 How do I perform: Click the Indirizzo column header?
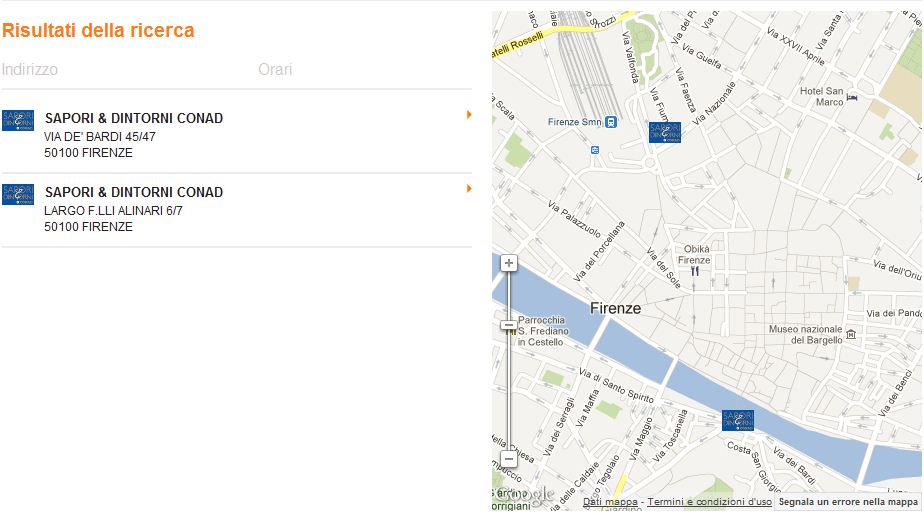click(29, 70)
